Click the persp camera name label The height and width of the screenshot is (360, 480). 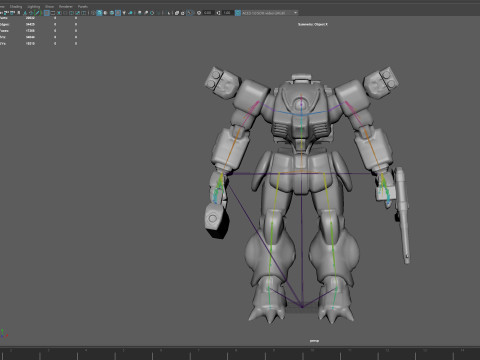314,341
